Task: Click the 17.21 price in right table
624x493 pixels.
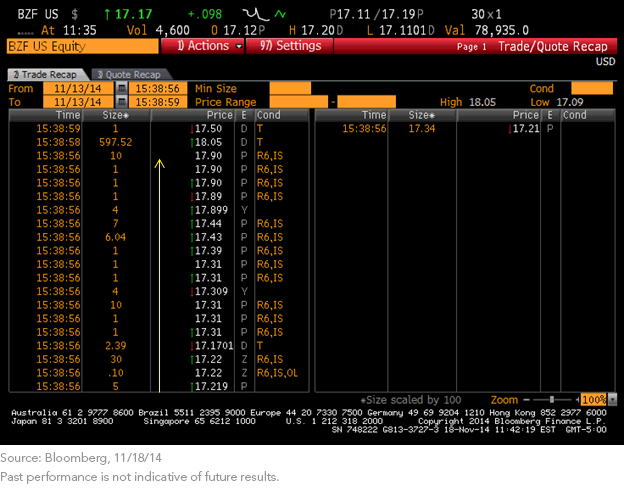Action: (526, 129)
